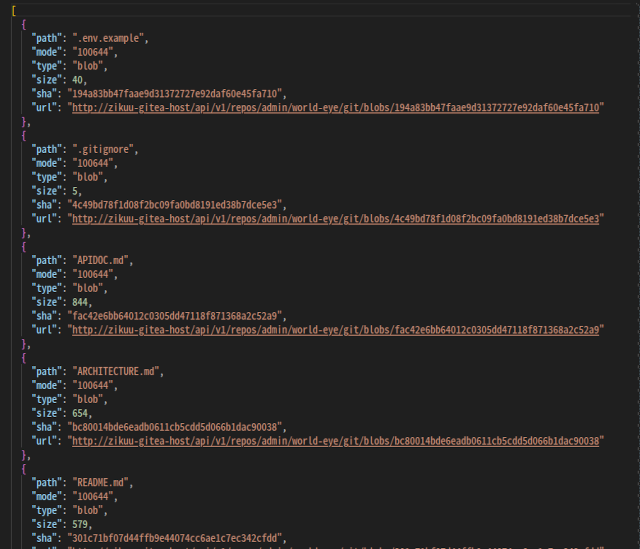
Task: Place cursor on size value 579
Action: [81, 523]
